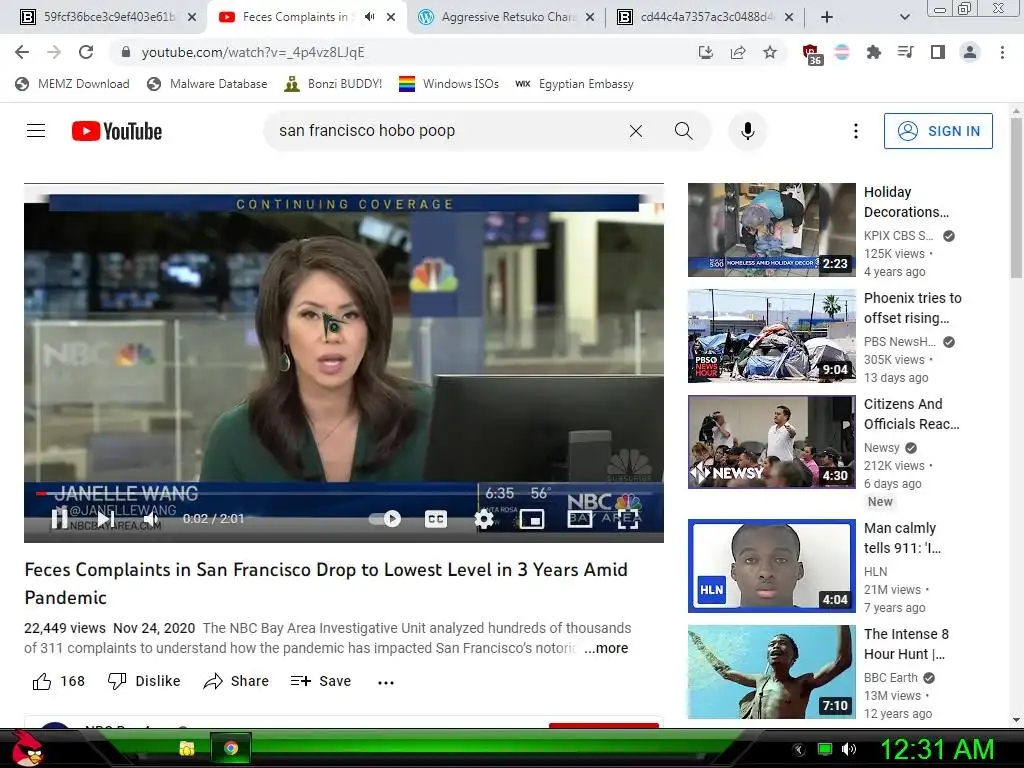Viewport: 1024px width, 768px height.
Task: Open the Malware Database bookmark
Action: coord(208,84)
